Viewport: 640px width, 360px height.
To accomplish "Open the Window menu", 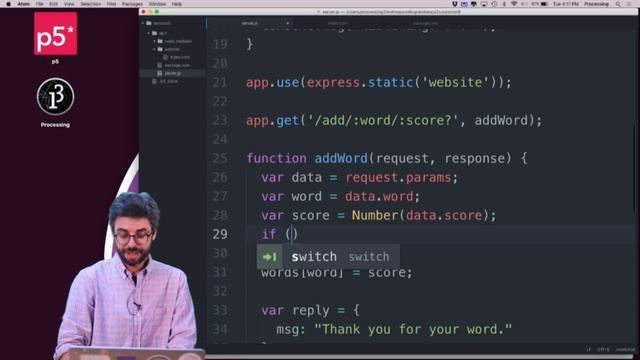I will coord(157,4).
